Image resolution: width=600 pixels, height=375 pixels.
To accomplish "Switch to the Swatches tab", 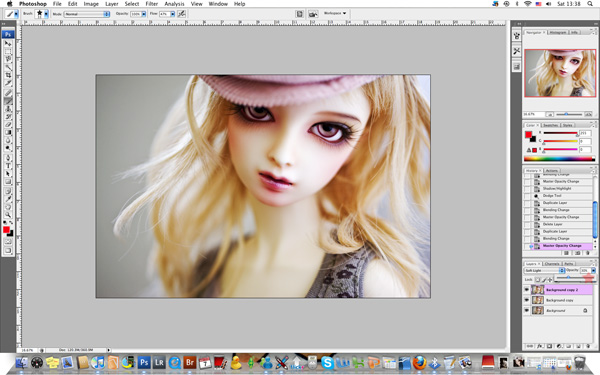I will (x=551, y=125).
